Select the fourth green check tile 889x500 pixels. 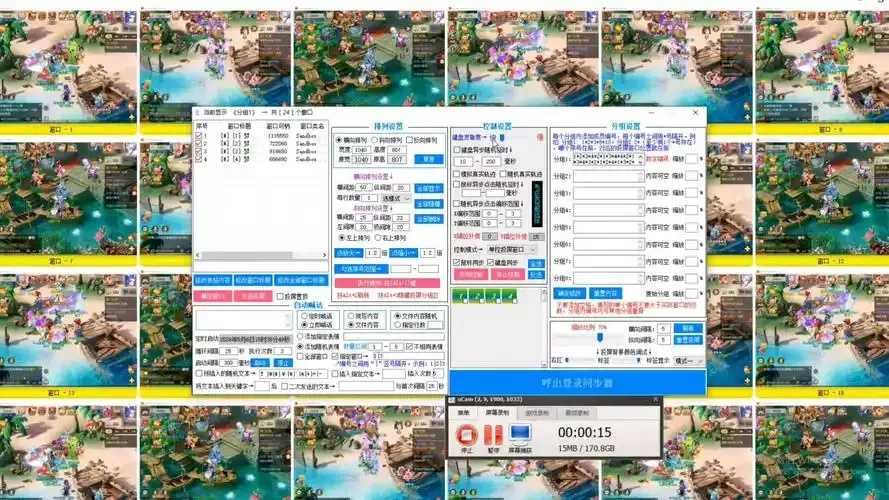[x=509, y=296]
